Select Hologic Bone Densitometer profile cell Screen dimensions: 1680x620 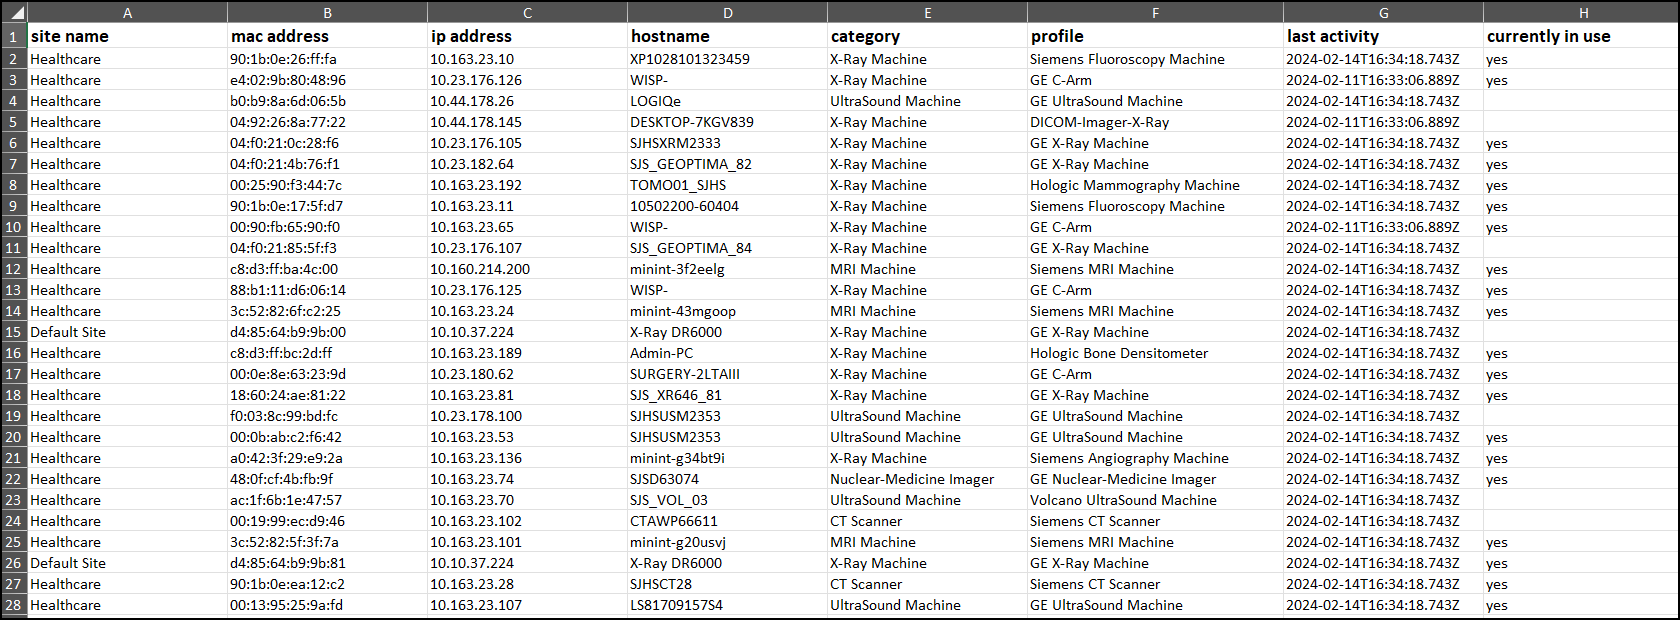[x=1156, y=353]
